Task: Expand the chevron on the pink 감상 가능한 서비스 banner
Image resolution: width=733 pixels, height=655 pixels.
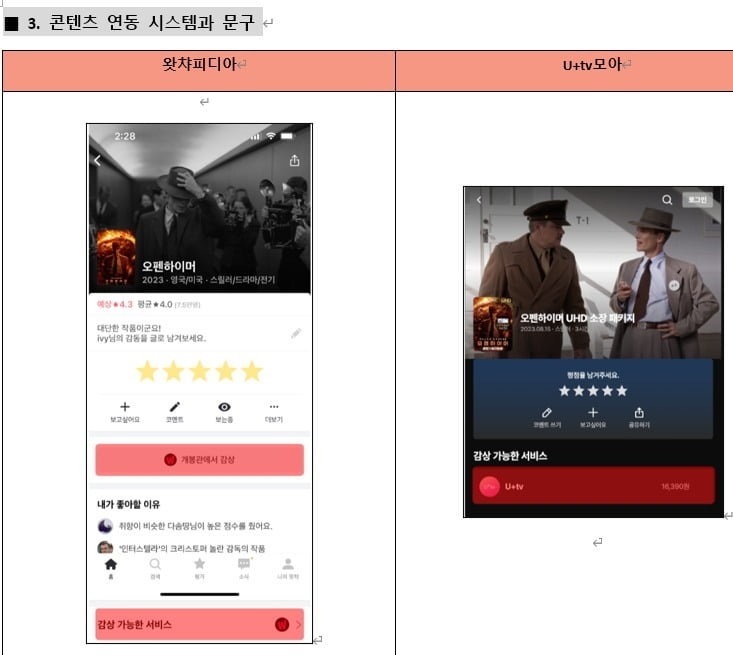Action: (x=298, y=624)
